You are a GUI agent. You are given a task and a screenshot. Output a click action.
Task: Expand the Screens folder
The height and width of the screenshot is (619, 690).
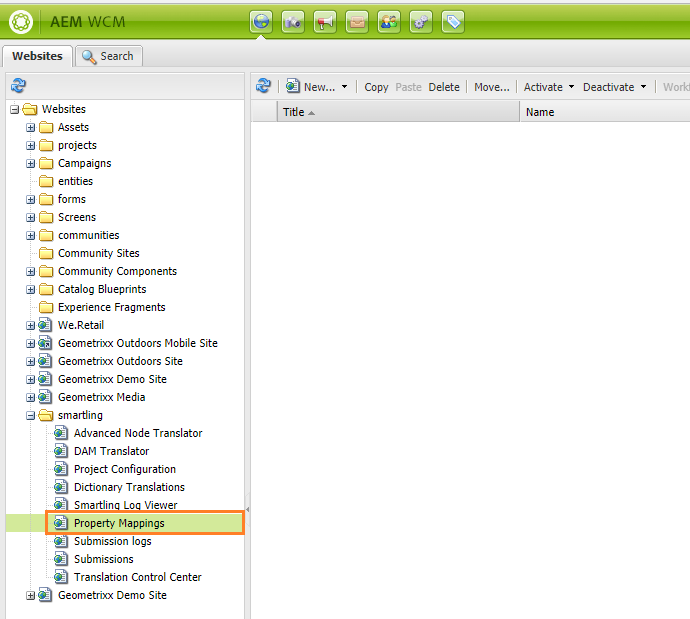click(x=30, y=218)
